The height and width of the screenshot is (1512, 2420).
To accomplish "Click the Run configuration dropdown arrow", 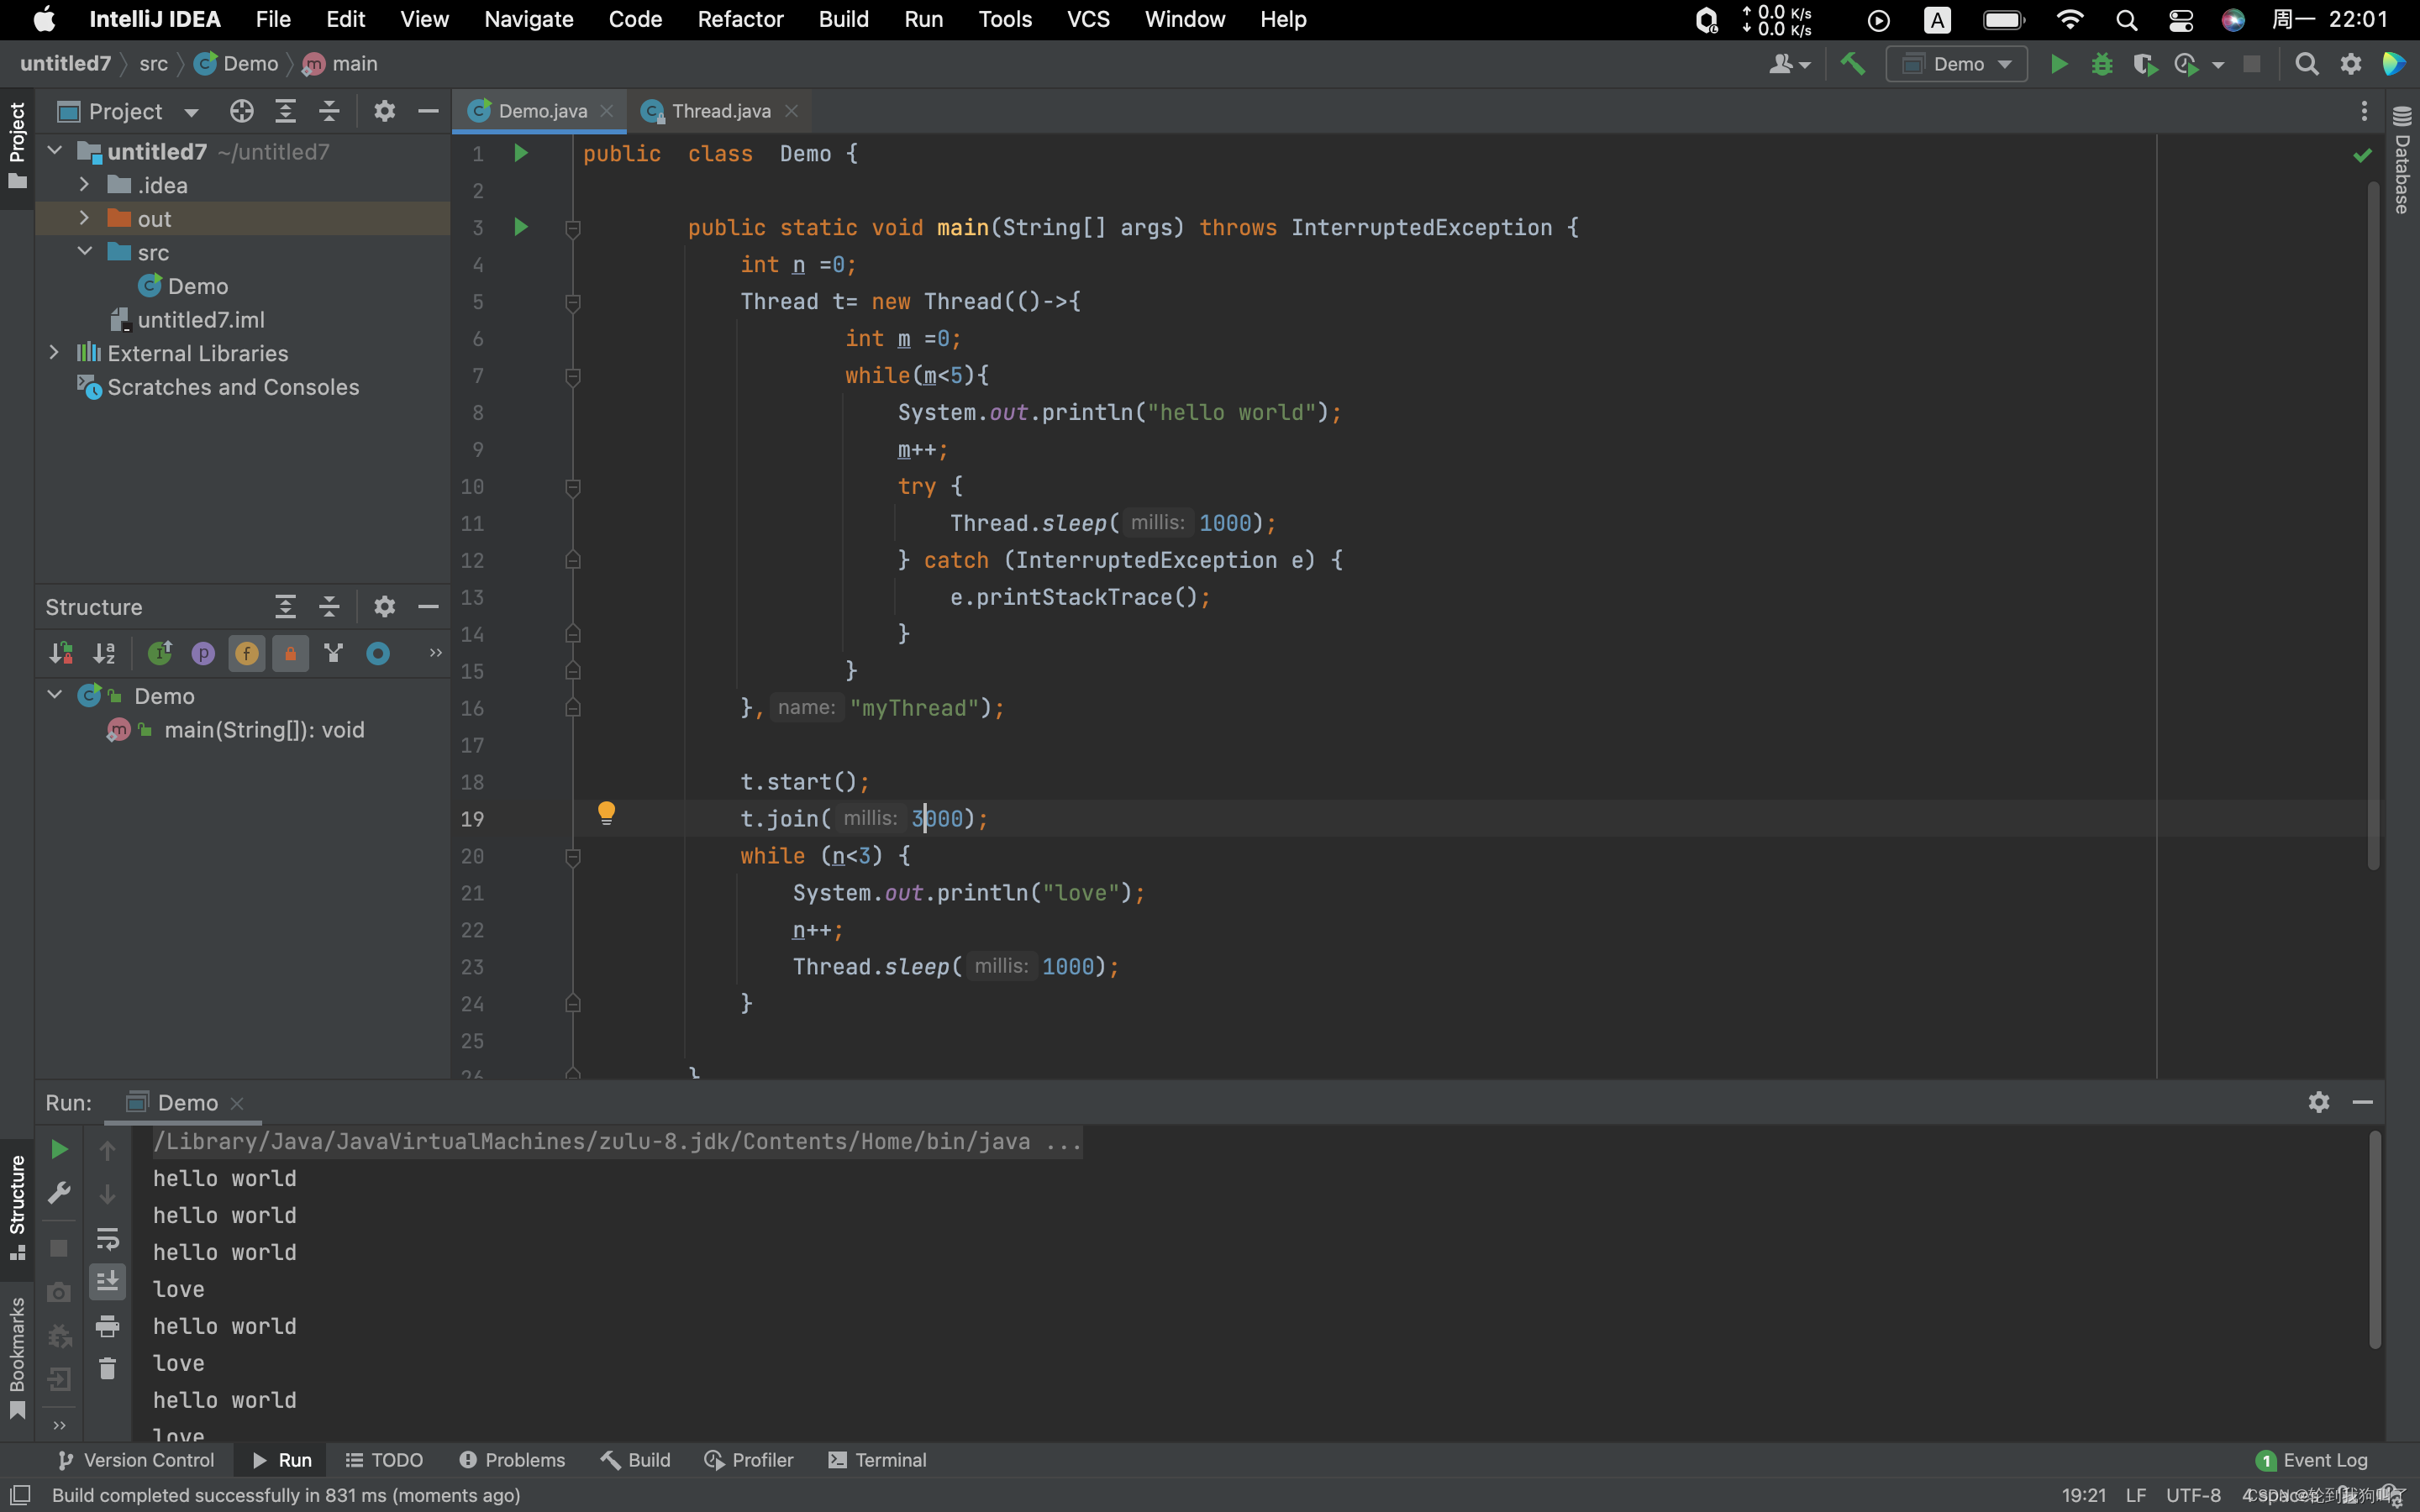I will click(2006, 65).
